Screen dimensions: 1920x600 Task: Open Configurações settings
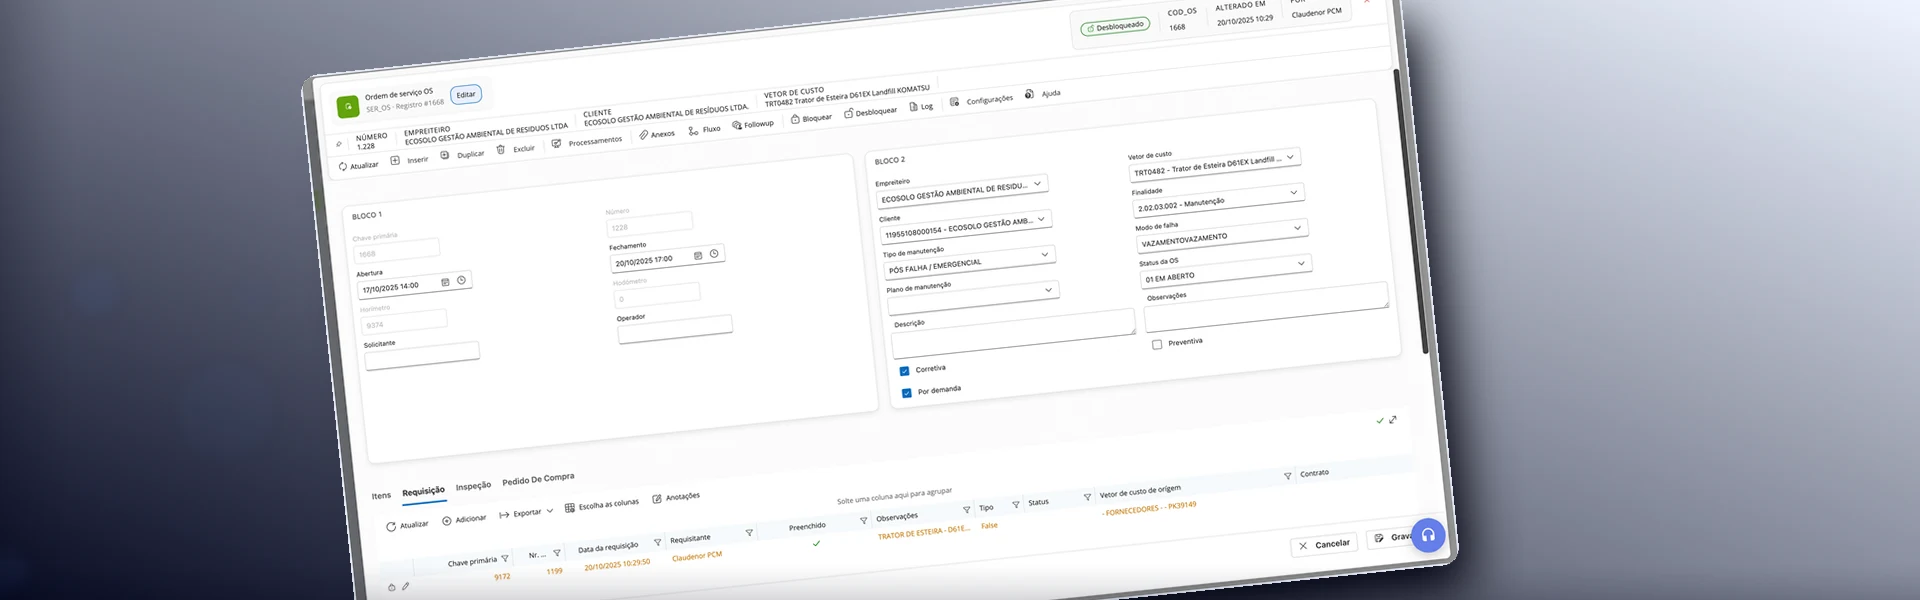tap(981, 100)
